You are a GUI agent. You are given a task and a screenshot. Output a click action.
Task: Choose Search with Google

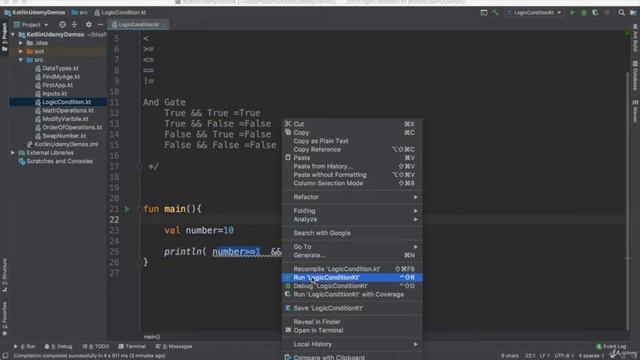click(352, 233)
